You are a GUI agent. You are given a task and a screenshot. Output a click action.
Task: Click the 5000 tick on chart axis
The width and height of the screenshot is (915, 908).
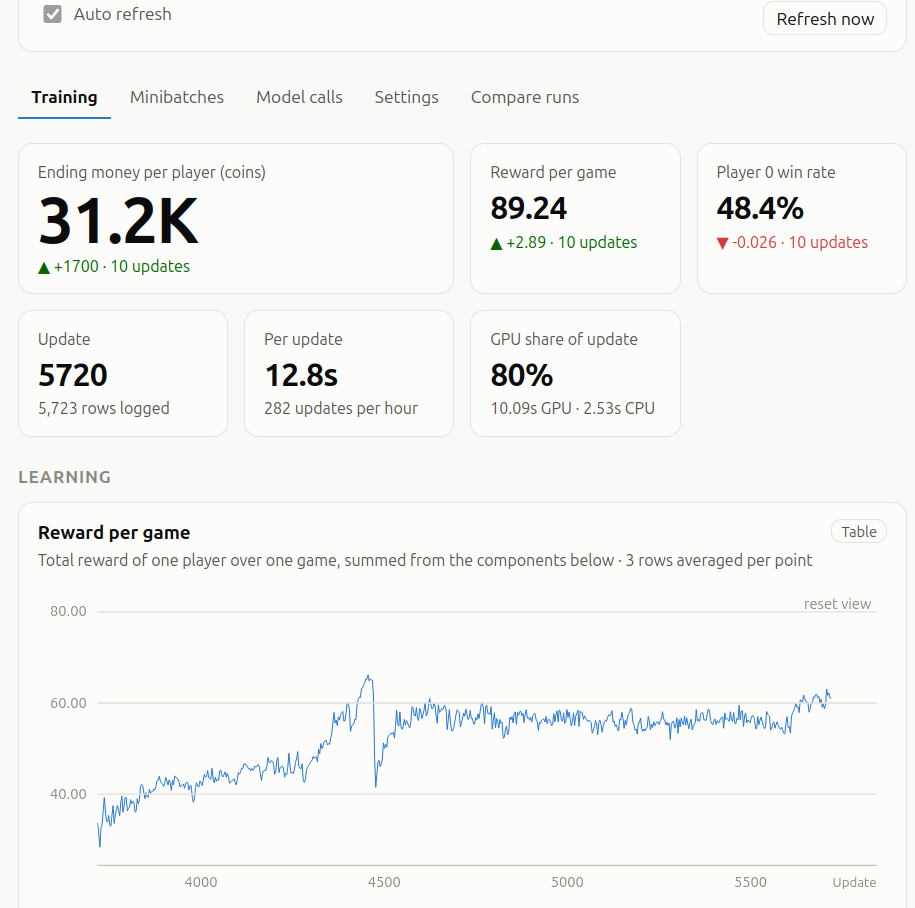(567, 882)
